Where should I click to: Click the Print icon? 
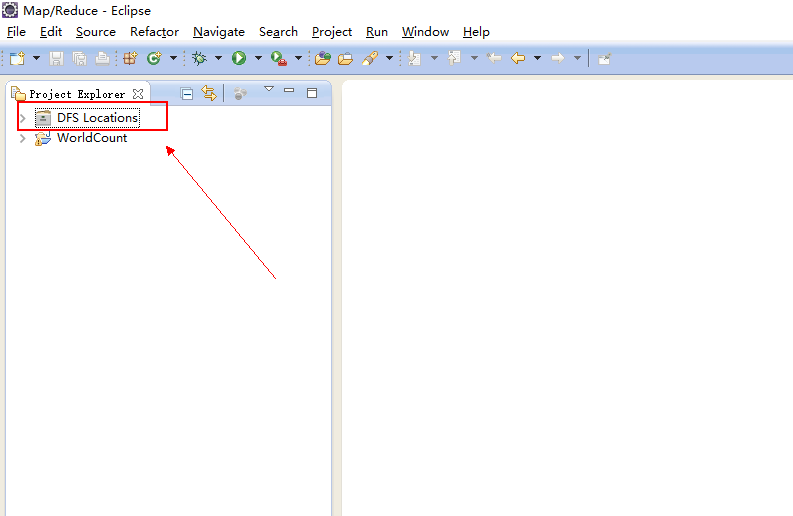[x=103, y=59]
